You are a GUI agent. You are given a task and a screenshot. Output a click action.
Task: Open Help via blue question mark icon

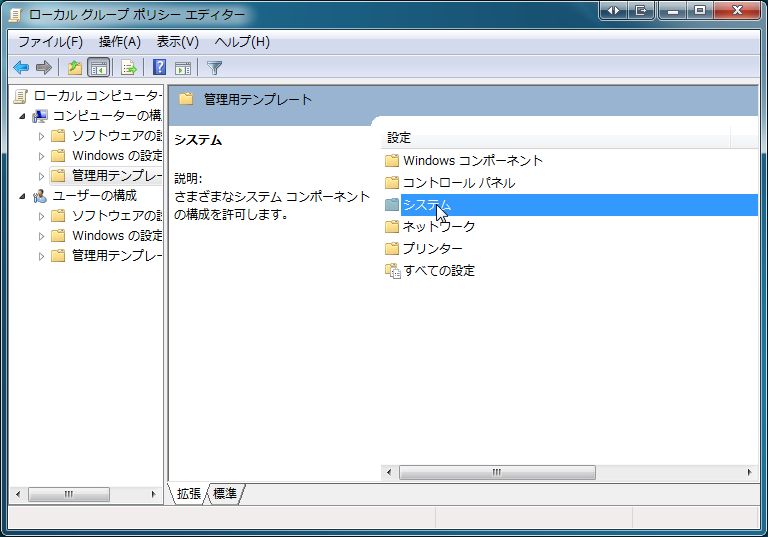coord(159,68)
